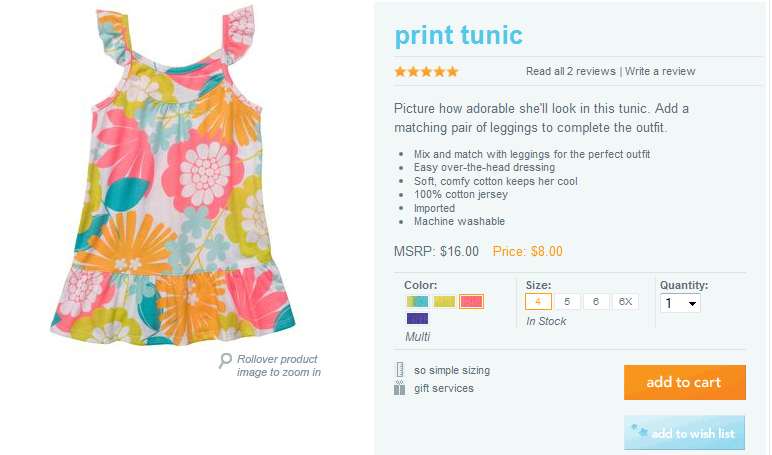This screenshot has height=455, width=772.
Task: Click the five-star rating icons
Action: [426, 72]
